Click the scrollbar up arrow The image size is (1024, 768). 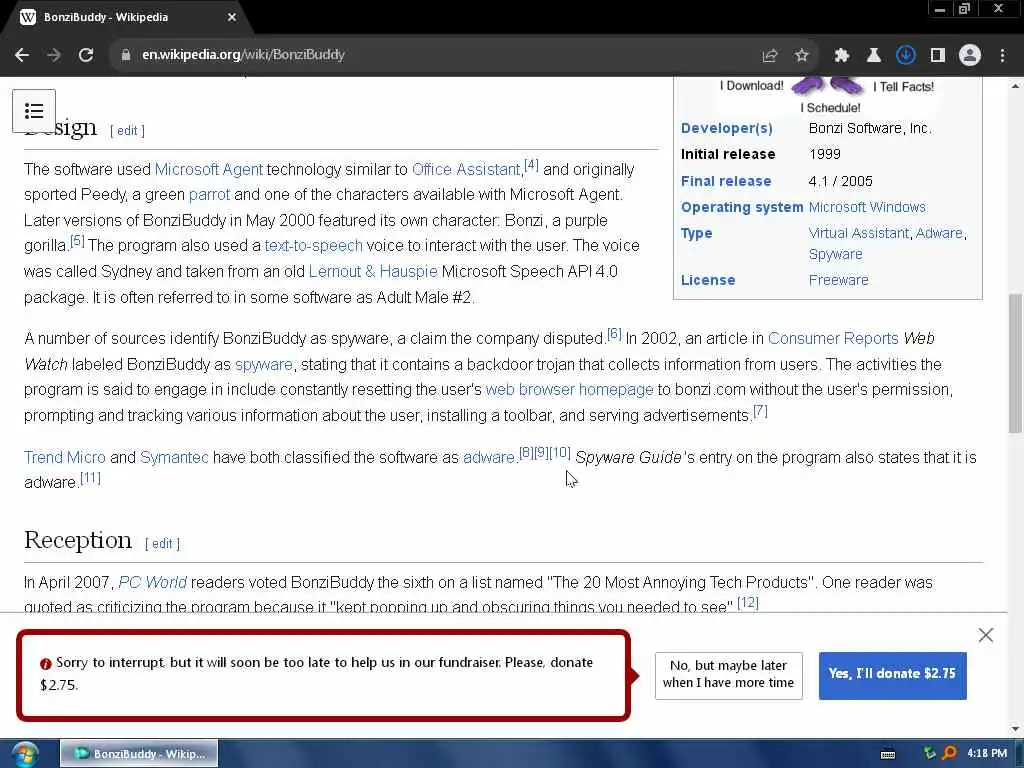pos(1015,86)
